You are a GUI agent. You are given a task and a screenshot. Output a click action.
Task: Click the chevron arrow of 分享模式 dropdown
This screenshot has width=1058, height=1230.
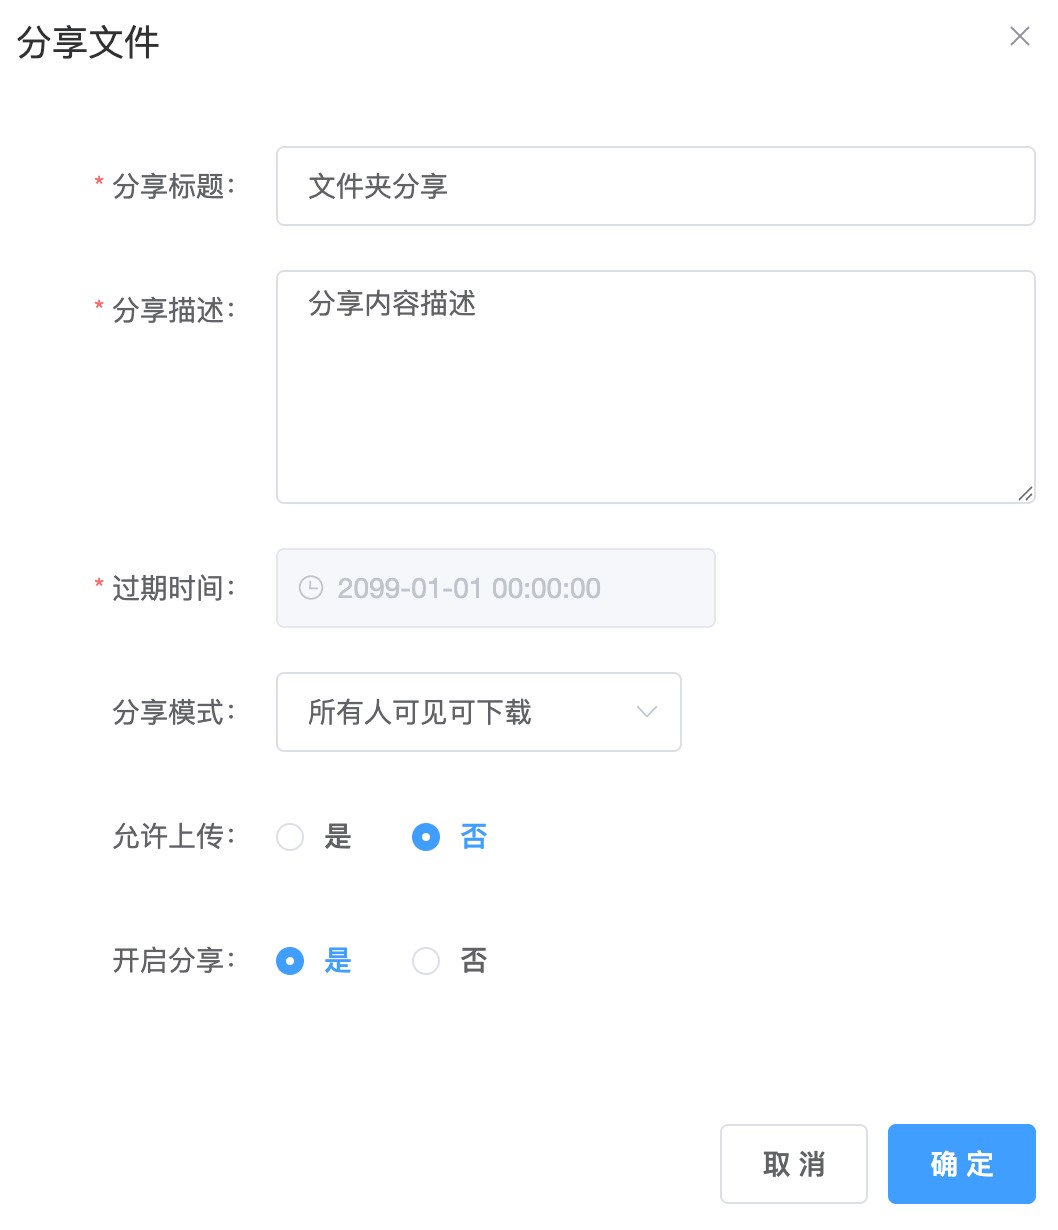click(x=647, y=712)
